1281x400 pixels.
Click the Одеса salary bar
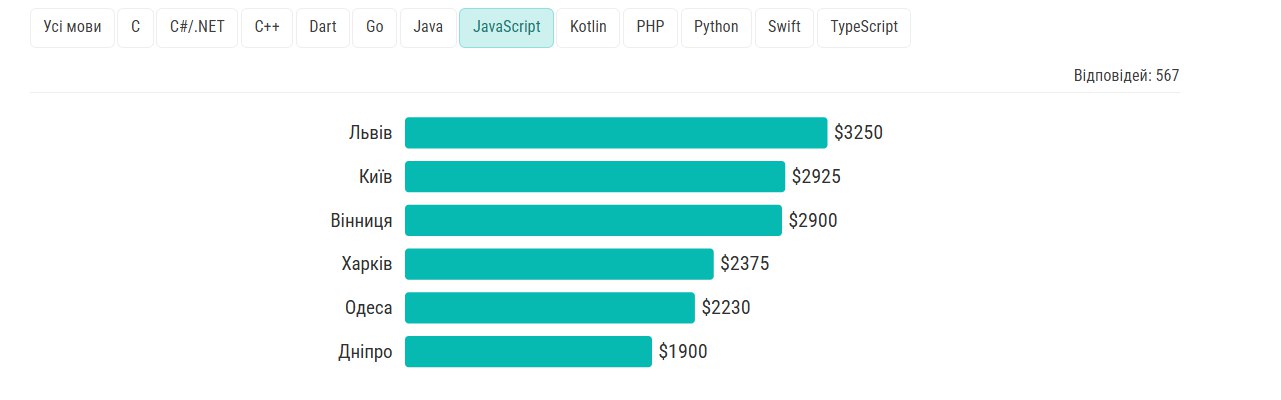click(549, 308)
